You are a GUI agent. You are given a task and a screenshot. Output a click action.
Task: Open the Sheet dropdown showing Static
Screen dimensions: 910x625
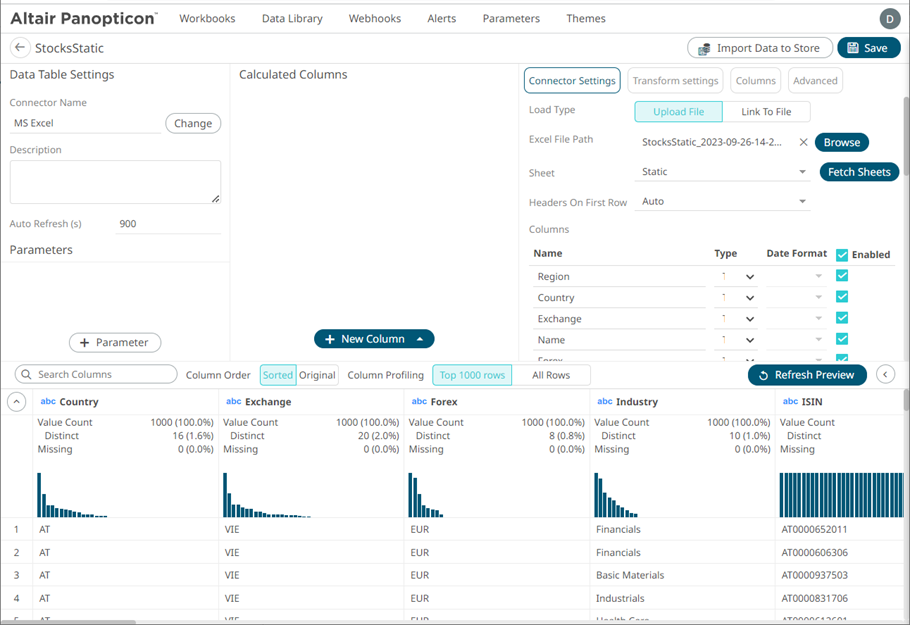click(724, 172)
